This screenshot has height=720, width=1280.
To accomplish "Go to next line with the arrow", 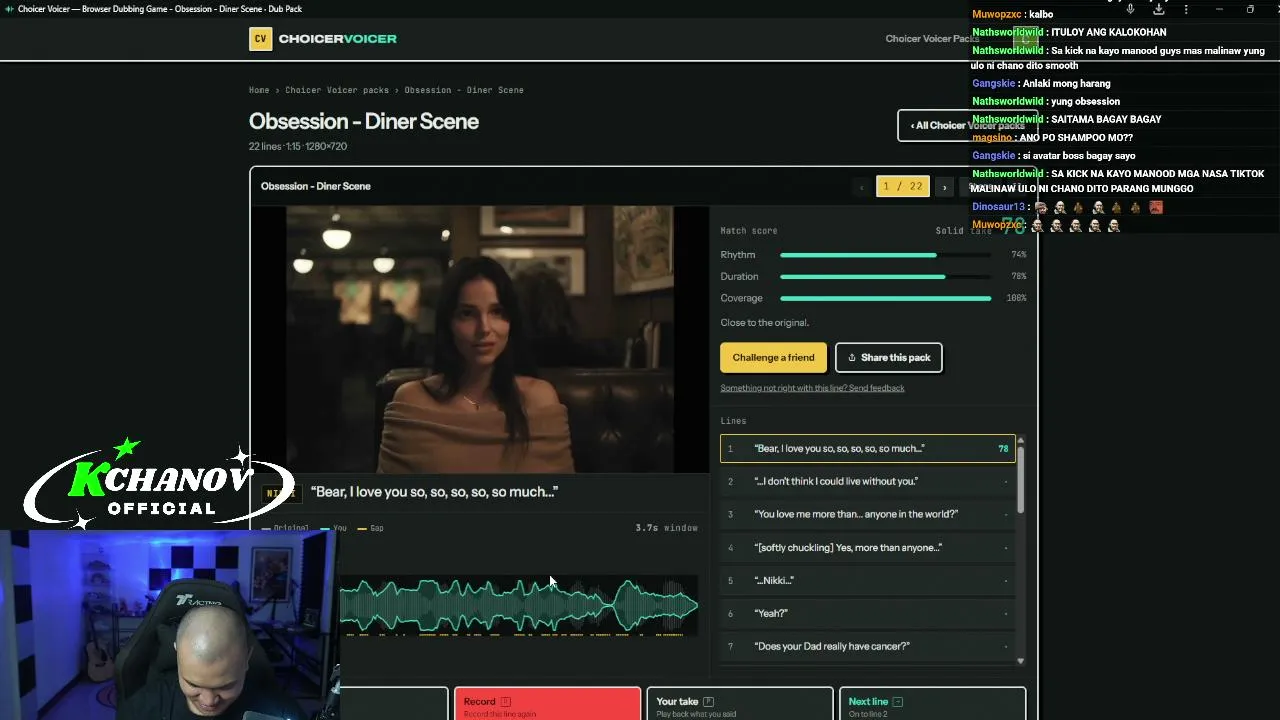I will point(944,187).
